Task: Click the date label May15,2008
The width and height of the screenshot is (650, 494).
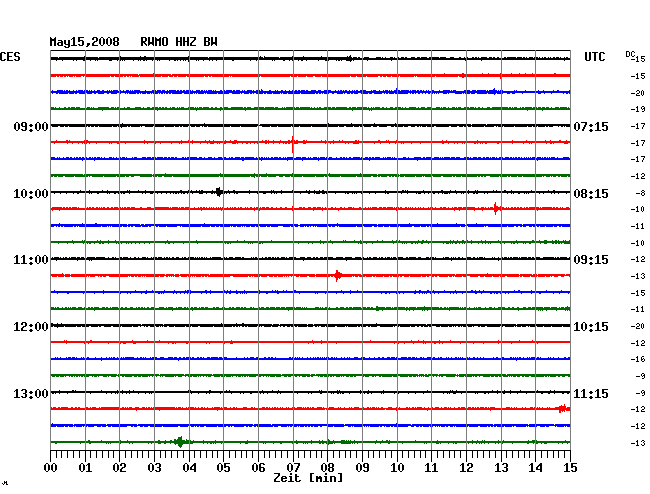Action: (84, 42)
